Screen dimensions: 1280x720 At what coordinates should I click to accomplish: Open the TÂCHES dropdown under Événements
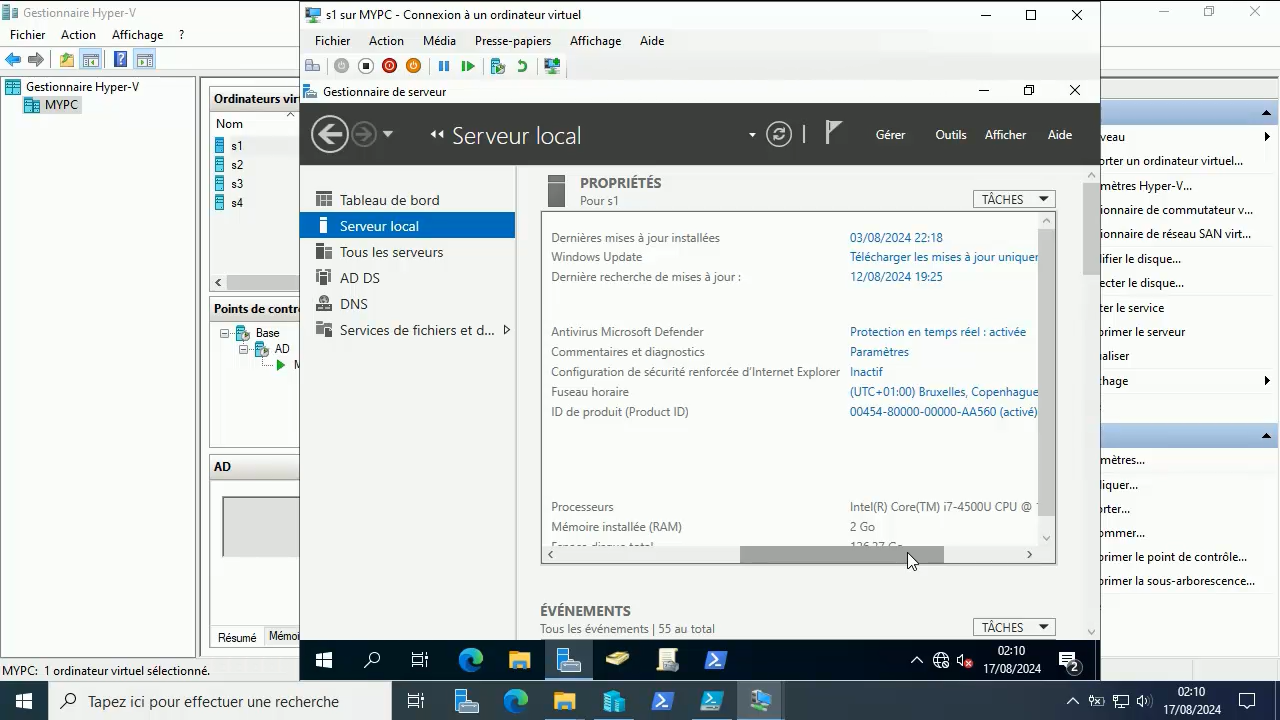(1013, 626)
